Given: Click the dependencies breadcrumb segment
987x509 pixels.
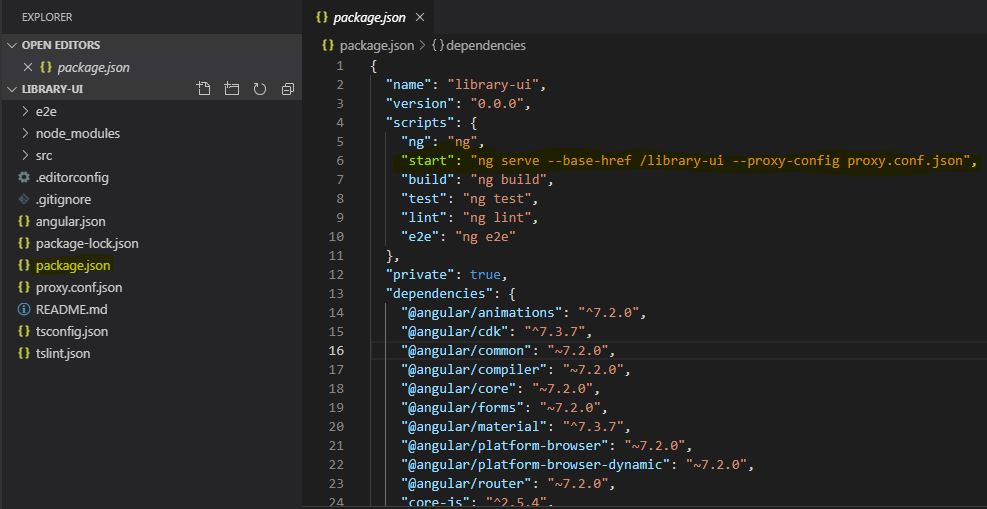Looking at the screenshot, I should pos(485,45).
